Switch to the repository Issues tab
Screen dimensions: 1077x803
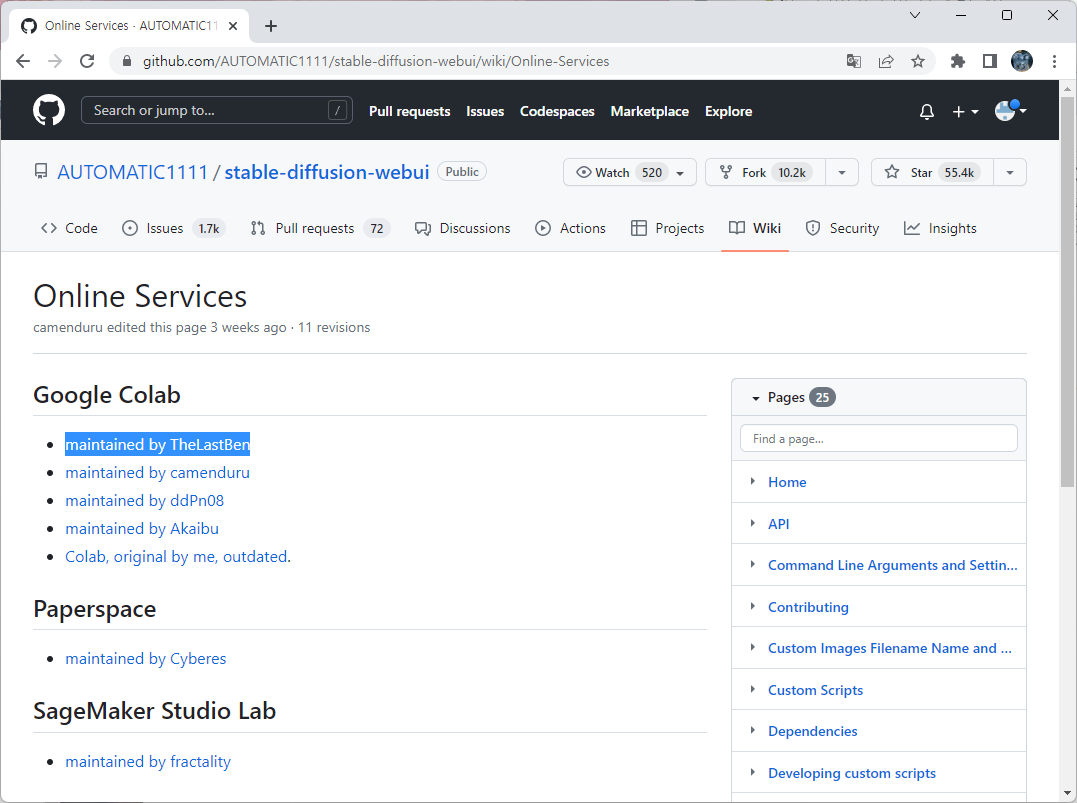click(174, 228)
